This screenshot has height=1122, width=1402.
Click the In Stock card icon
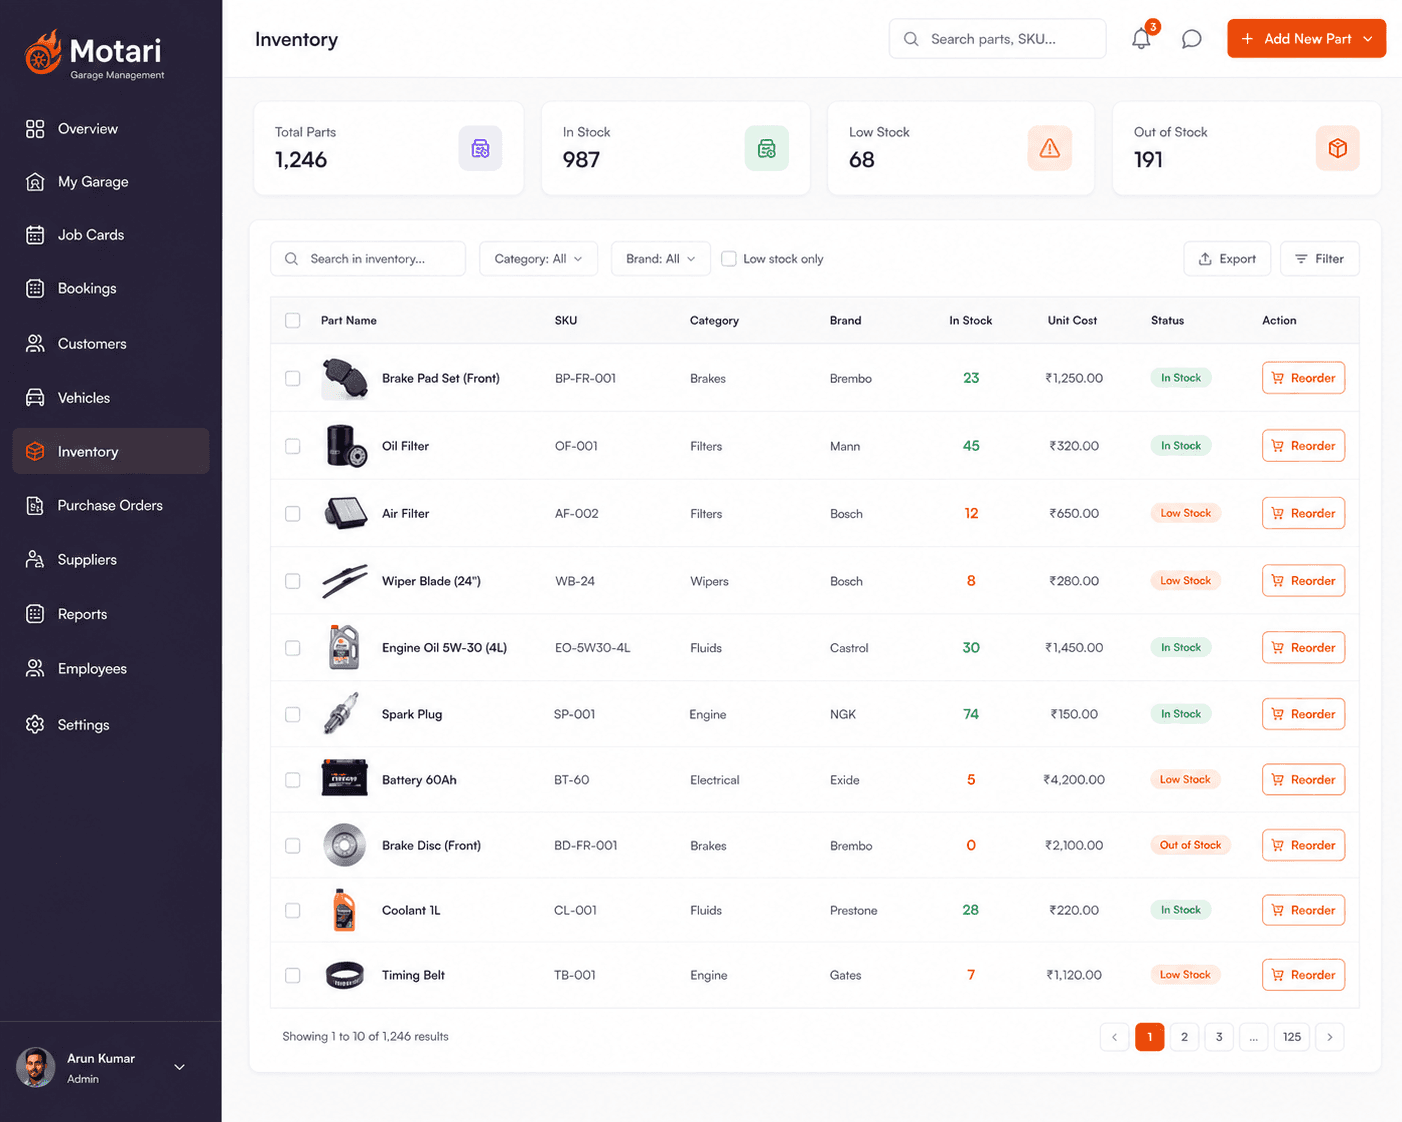[x=766, y=148]
